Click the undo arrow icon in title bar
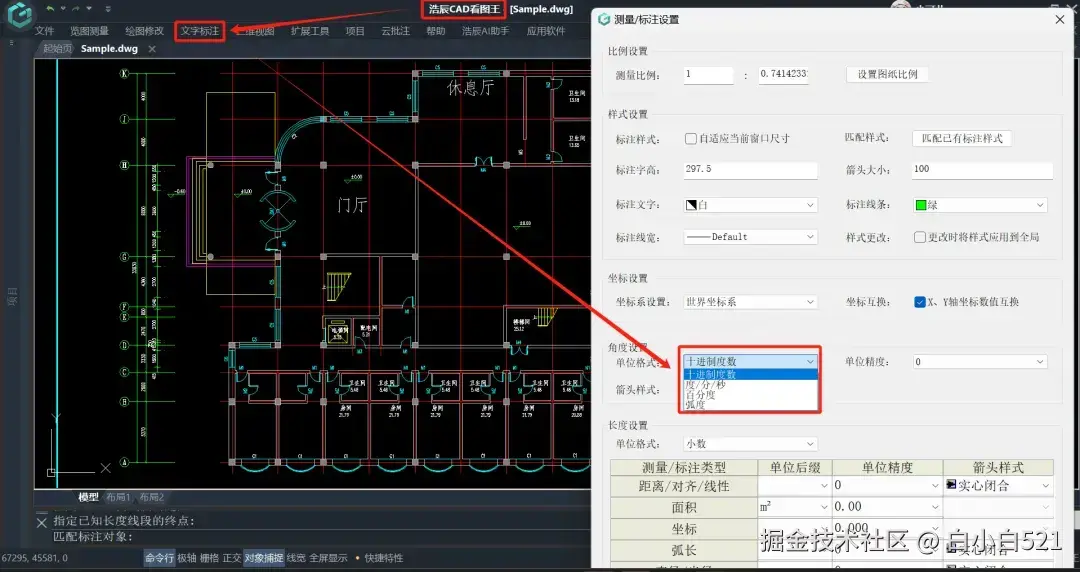 (50, 8)
